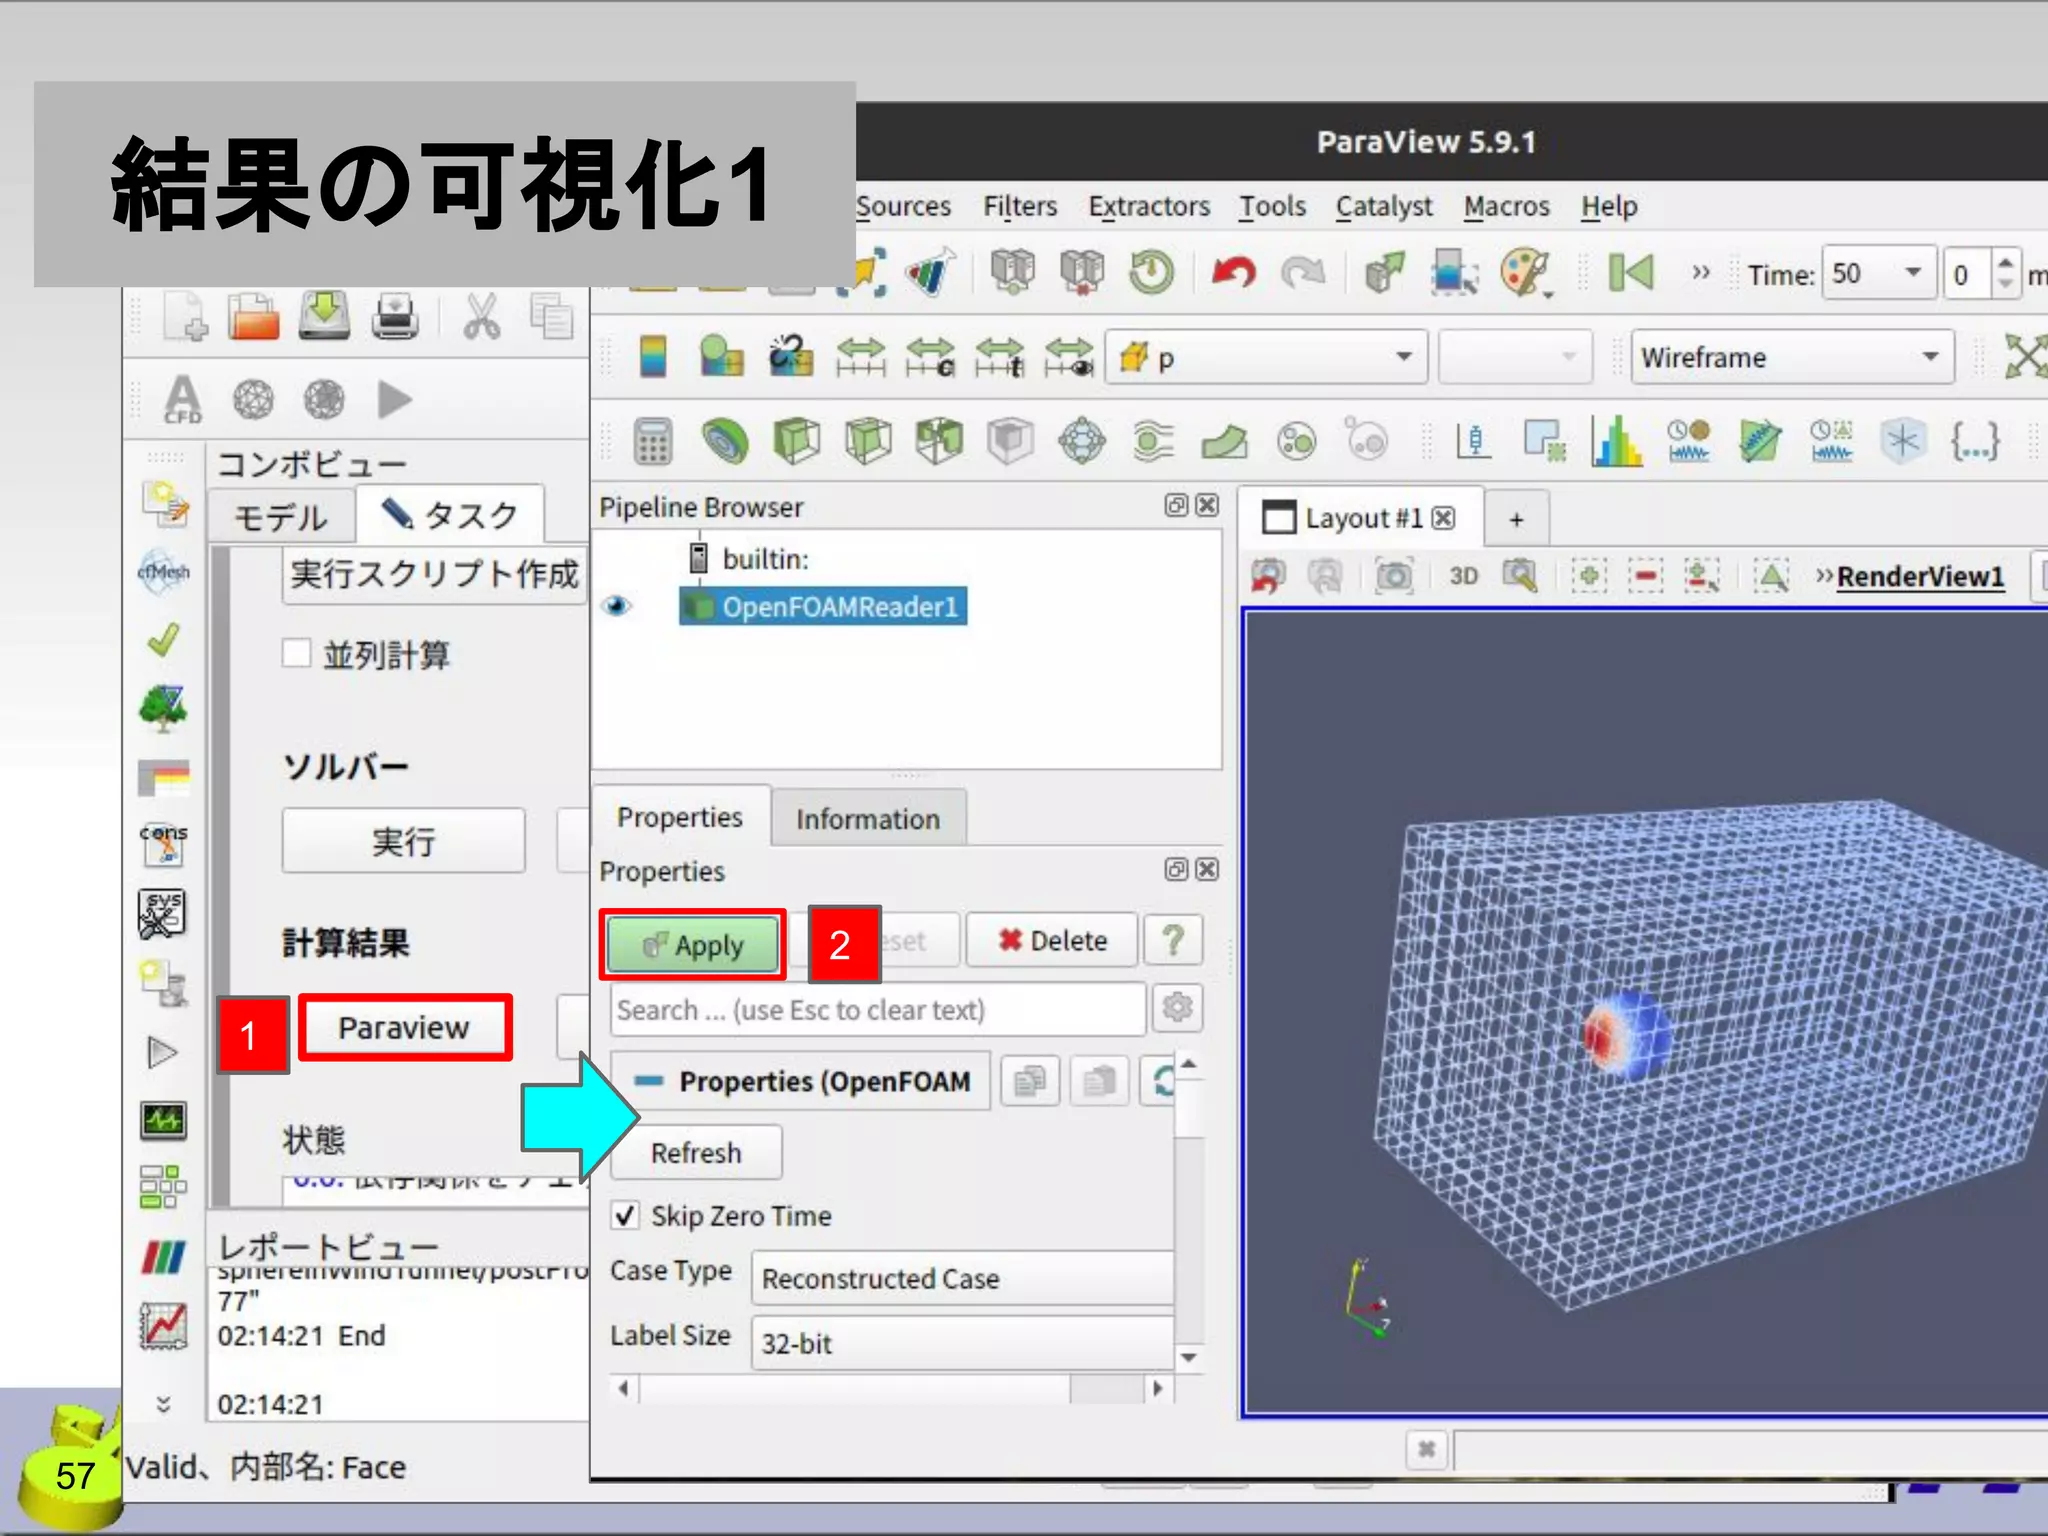2048x1536 pixels.
Task: Open the Extractors menu
Action: (x=1149, y=206)
